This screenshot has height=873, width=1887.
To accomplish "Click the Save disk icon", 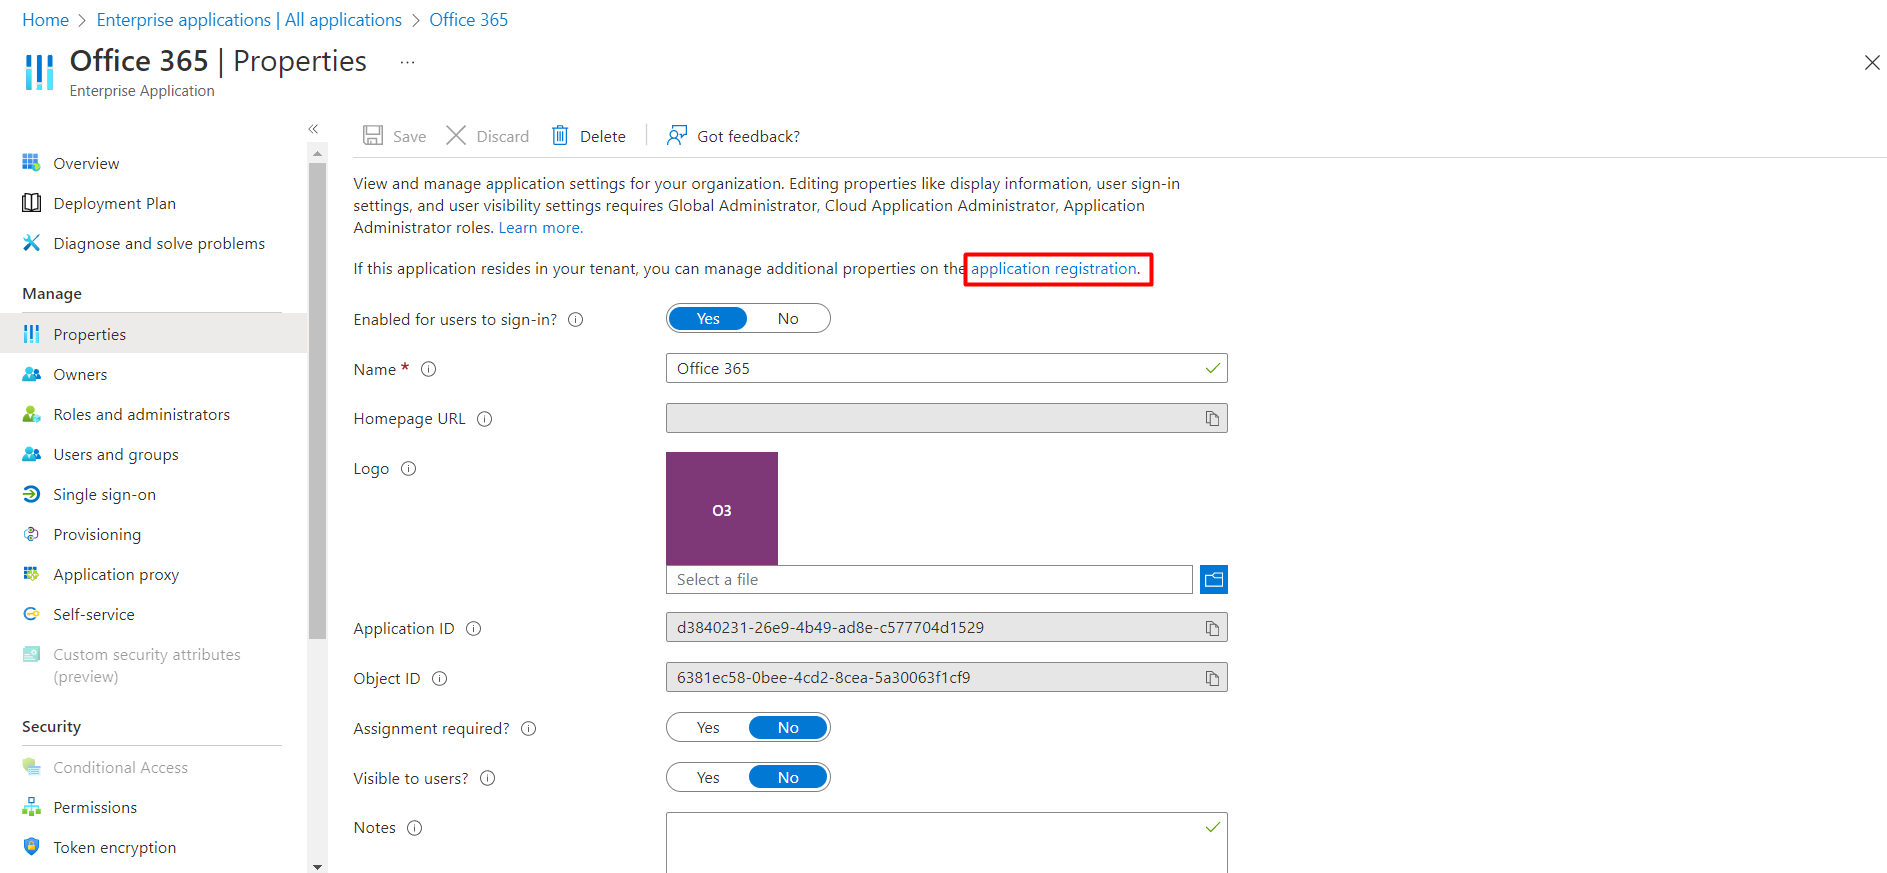I will (x=373, y=135).
